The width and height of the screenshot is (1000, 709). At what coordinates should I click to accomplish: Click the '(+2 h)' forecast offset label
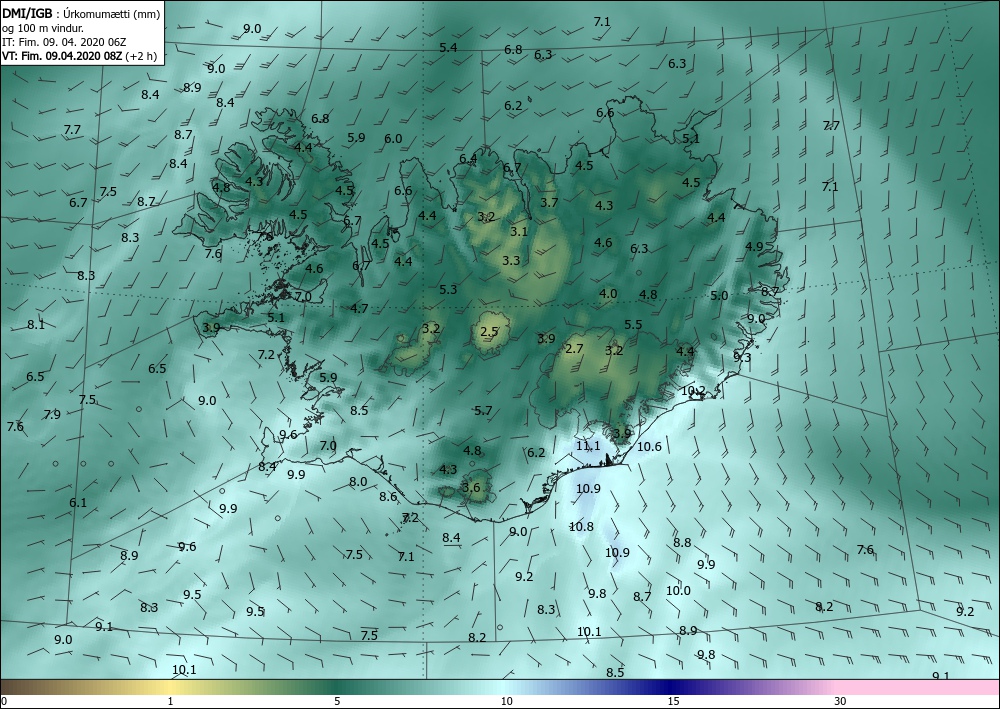click(140, 56)
